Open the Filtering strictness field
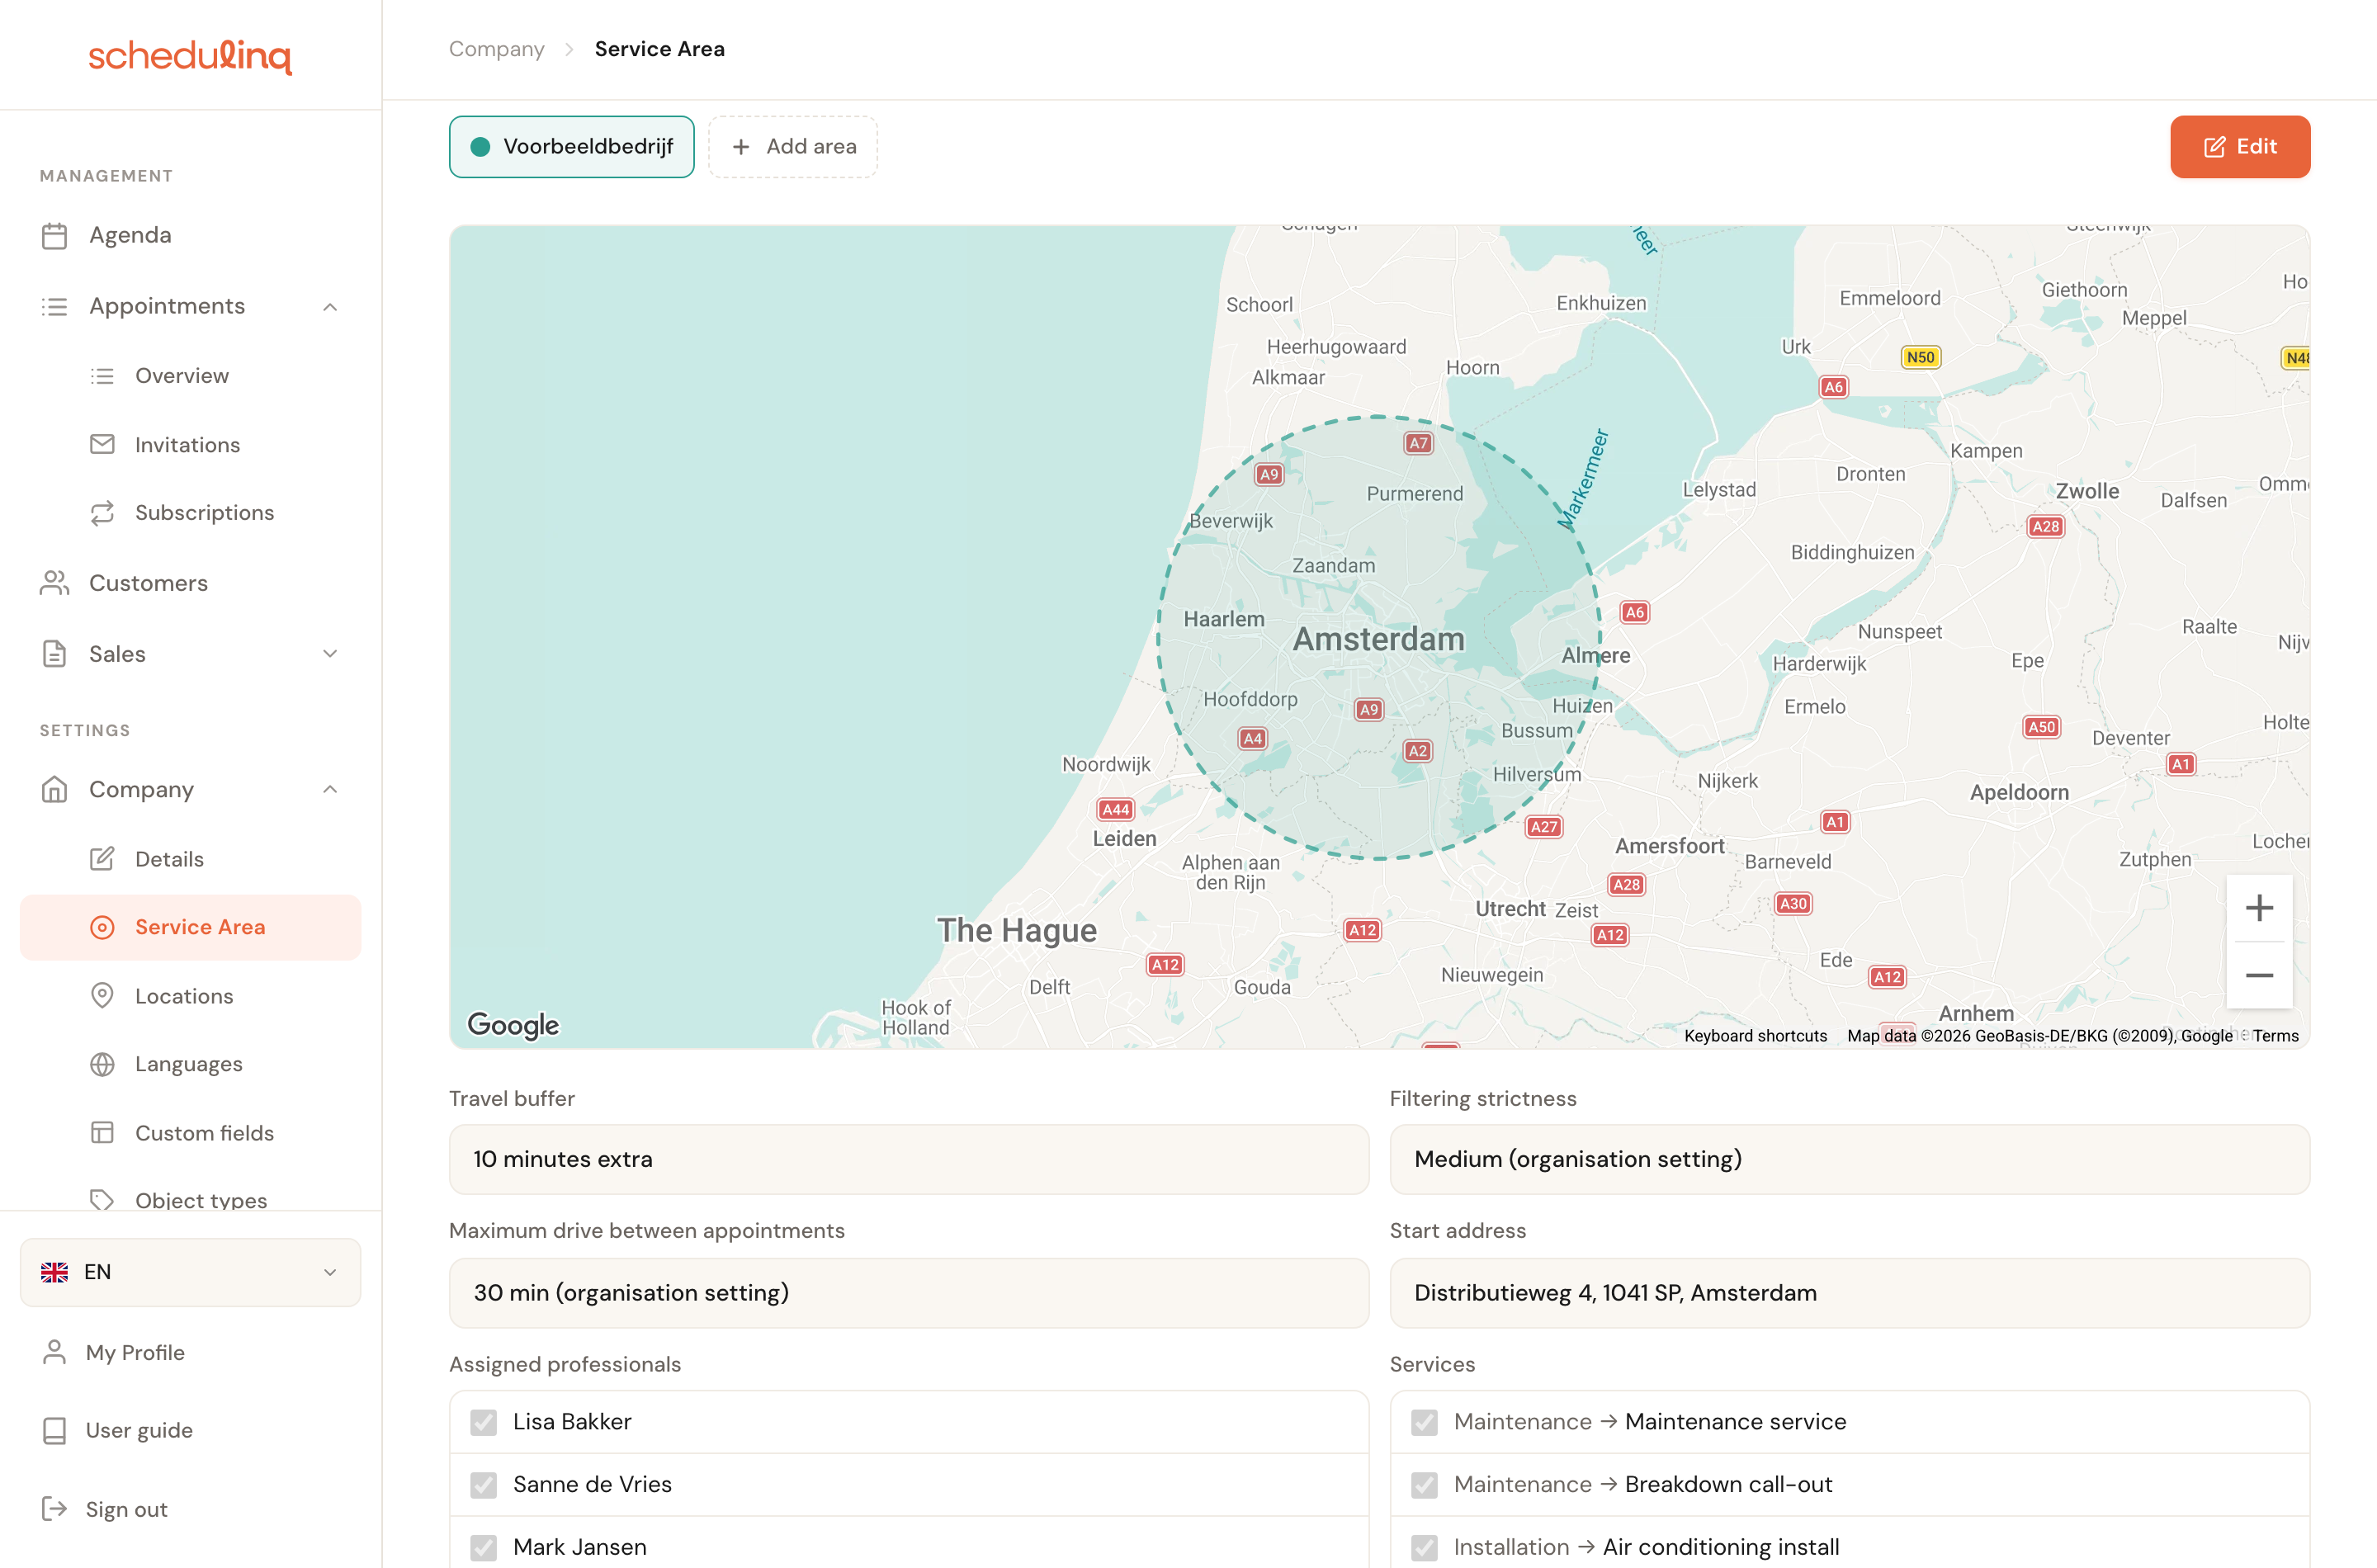Screen dimensions: 2377x1568 (1849, 1159)
